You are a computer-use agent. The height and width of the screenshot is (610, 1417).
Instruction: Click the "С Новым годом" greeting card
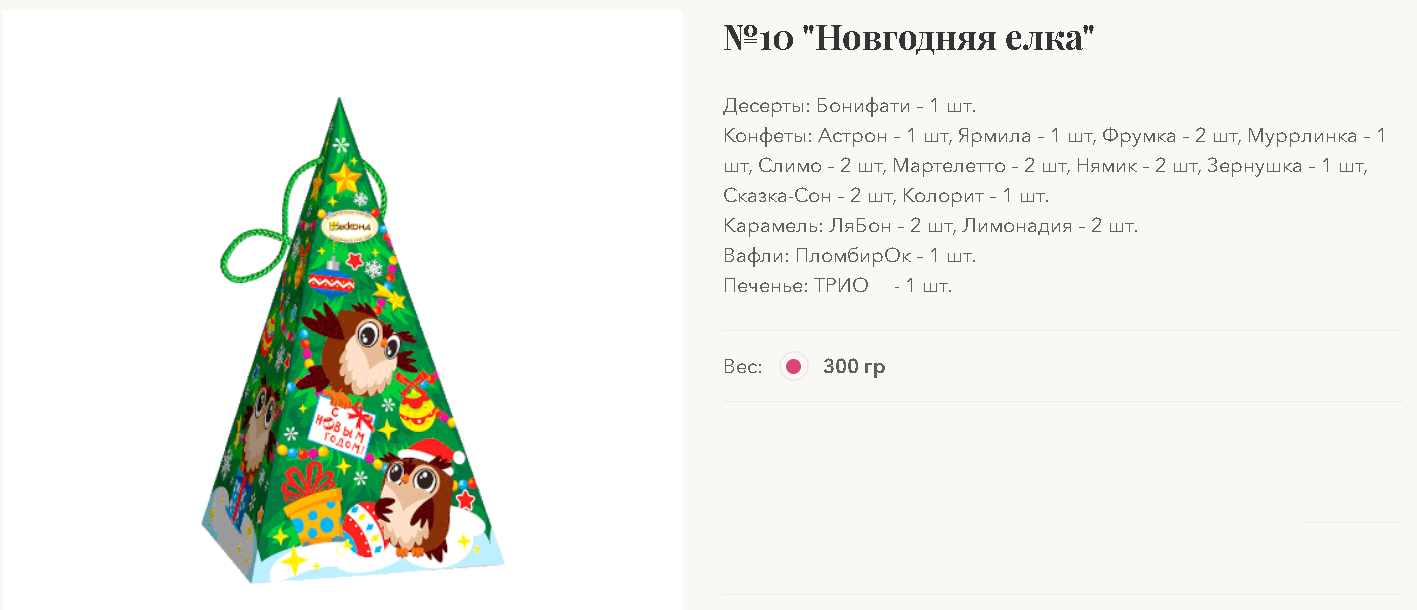tap(343, 427)
